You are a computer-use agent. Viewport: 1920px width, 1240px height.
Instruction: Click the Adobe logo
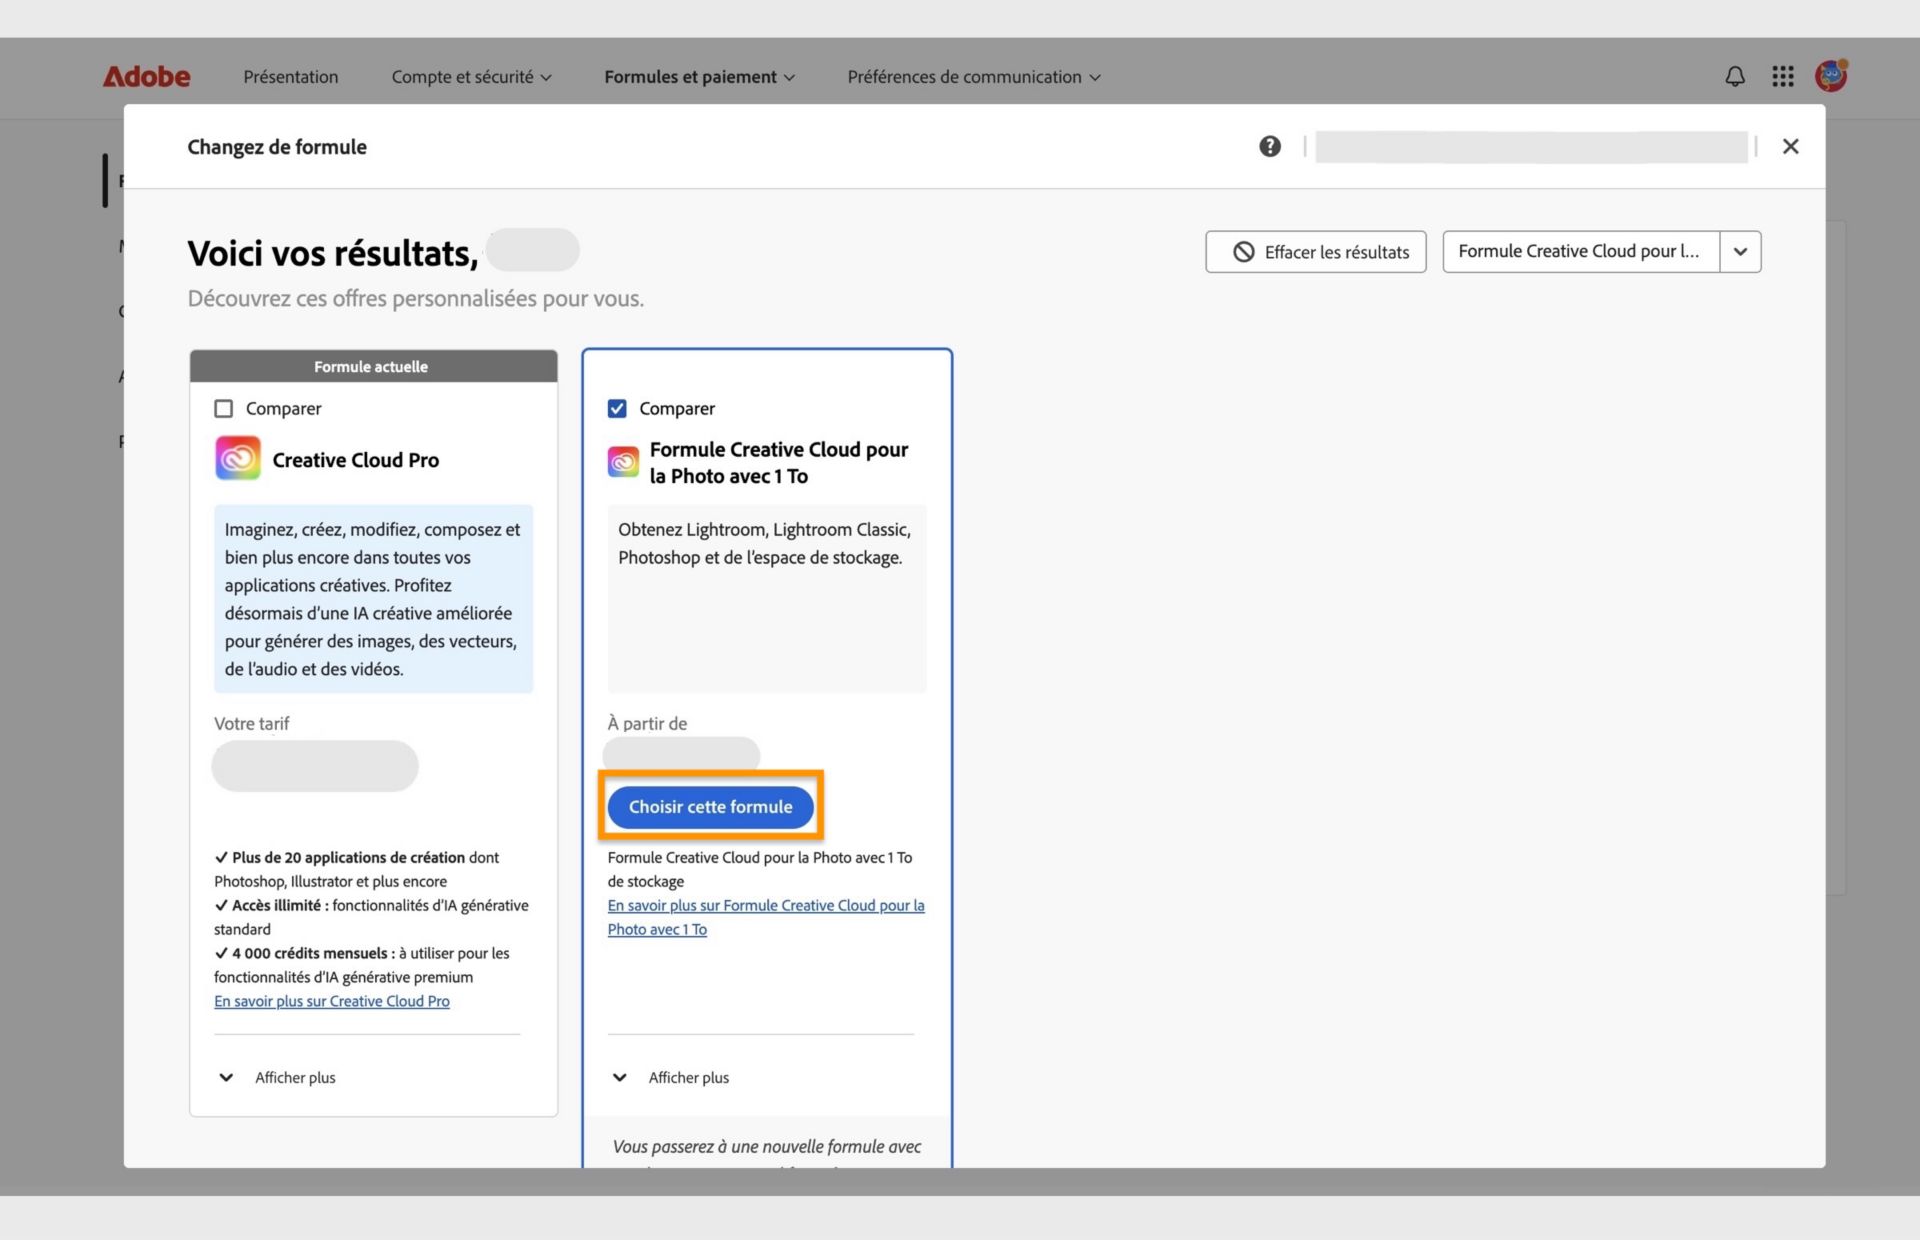coord(146,76)
